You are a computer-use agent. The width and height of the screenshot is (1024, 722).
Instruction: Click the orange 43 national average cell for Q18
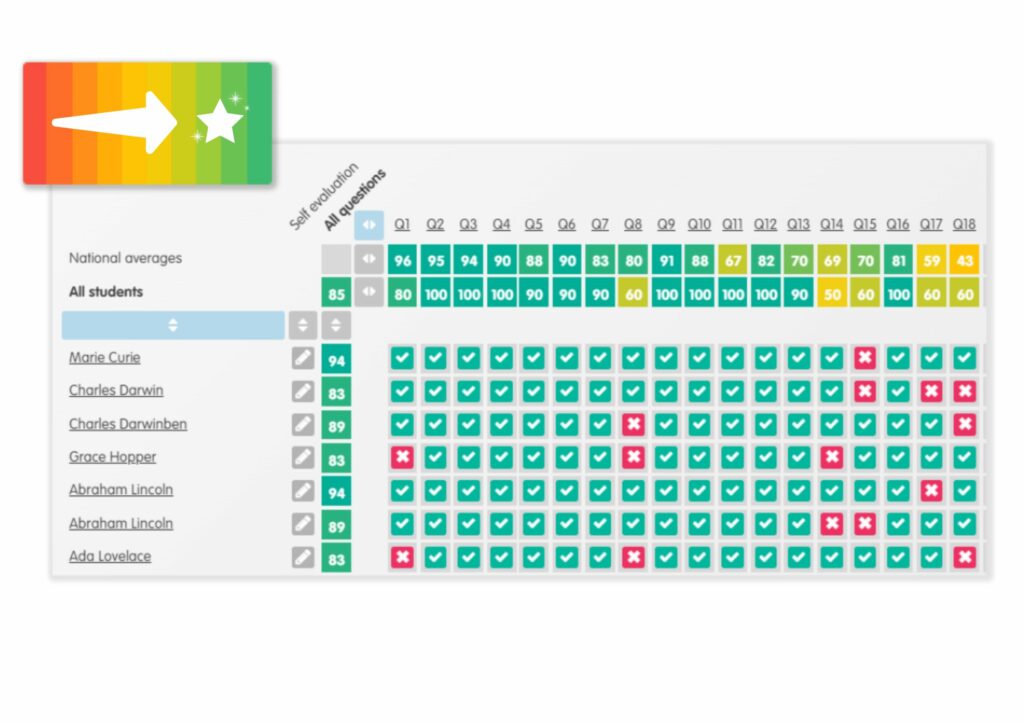pyautogui.click(x=965, y=260)
